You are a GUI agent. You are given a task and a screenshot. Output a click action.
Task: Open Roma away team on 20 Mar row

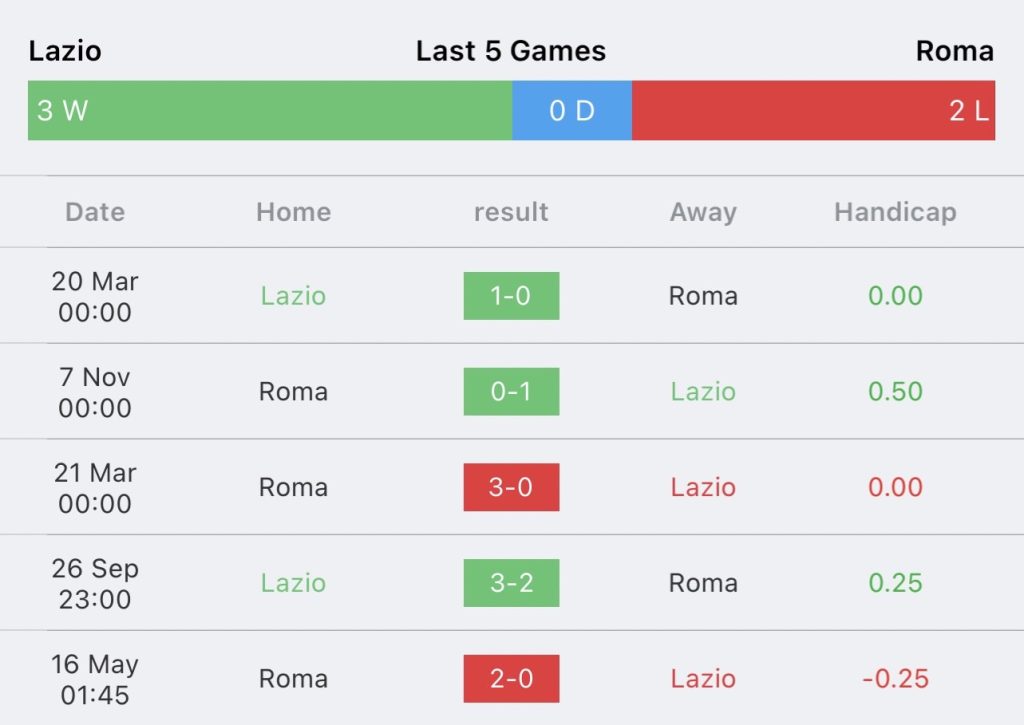pos(703,296)
